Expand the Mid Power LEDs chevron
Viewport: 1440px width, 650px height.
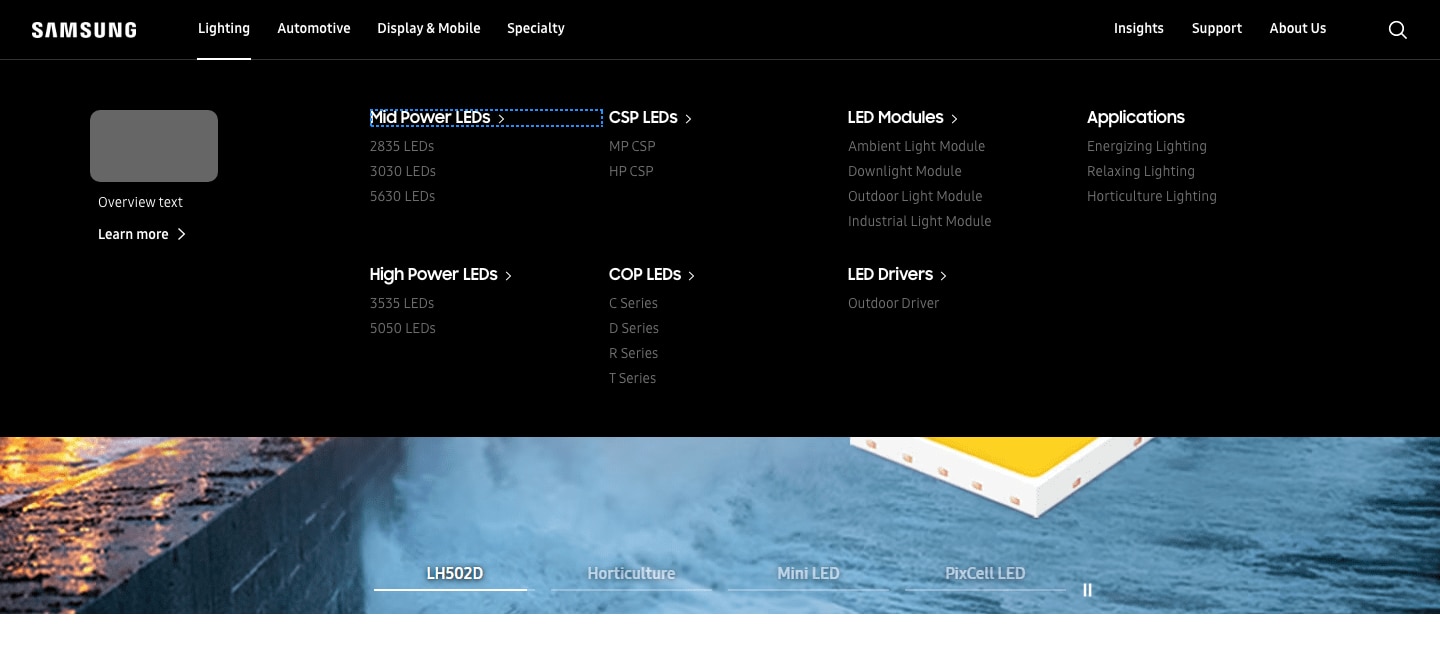pyautogui.click(x=501, y=118)
